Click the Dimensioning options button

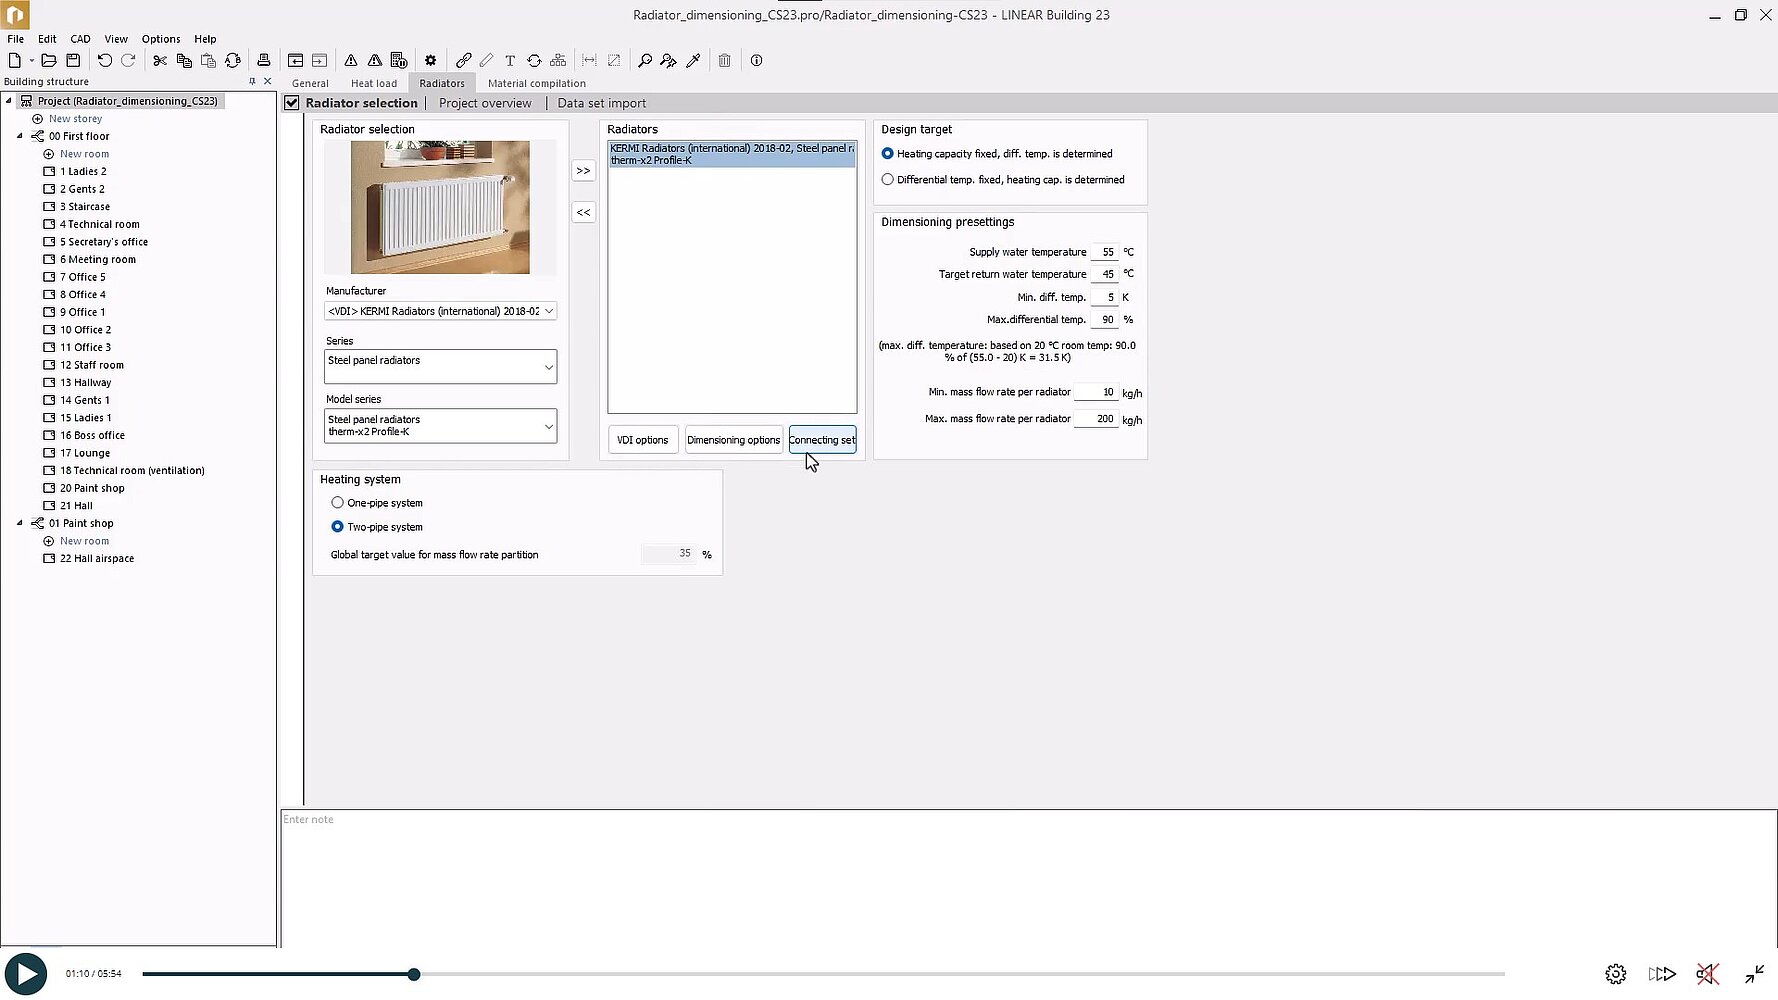point(733,440)
